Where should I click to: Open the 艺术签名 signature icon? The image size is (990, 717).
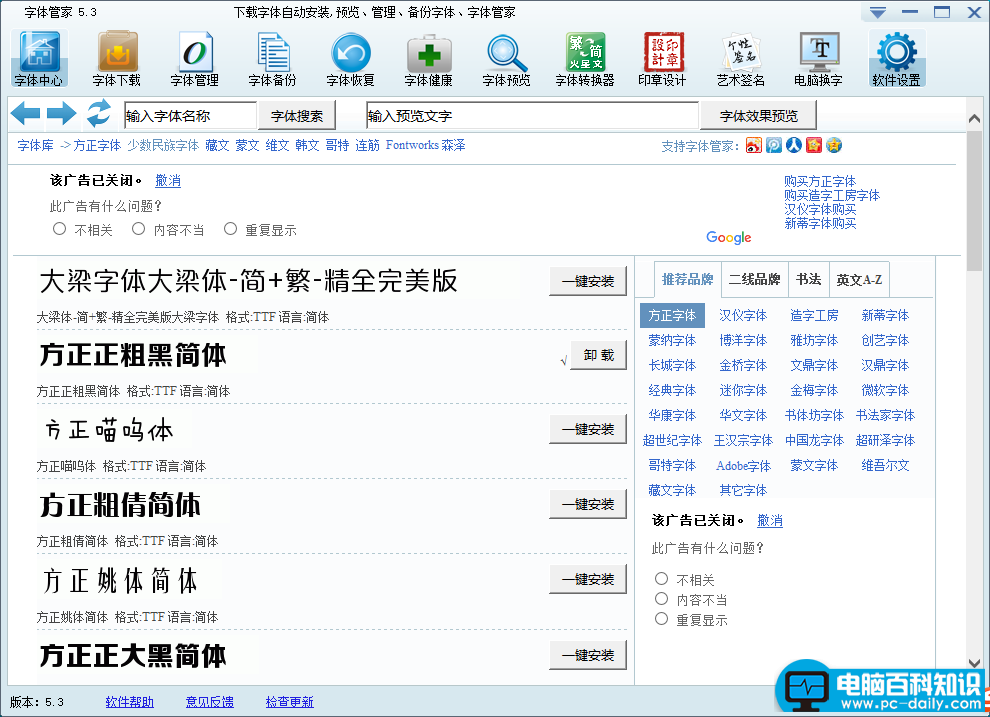tap(741, 59)
